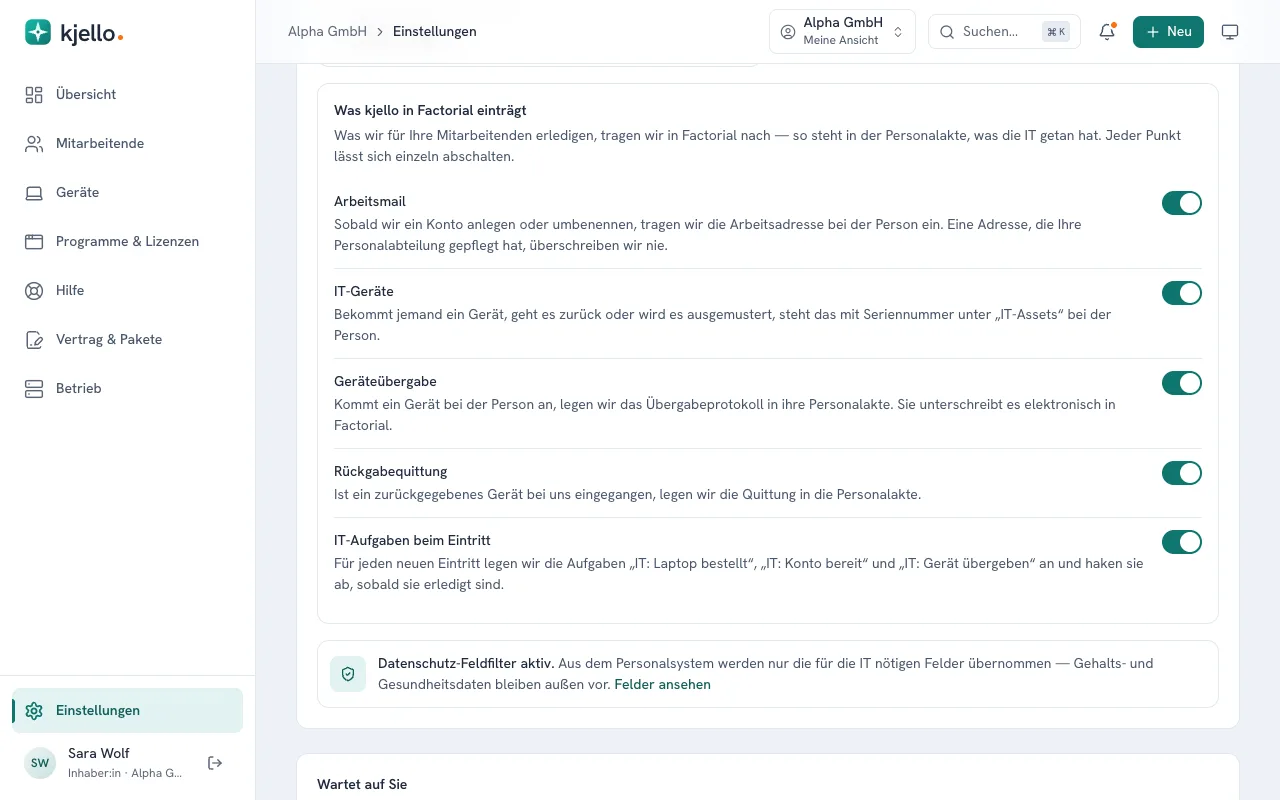Click the Datenschutz-Feldfilter aktiv text

tap(466, 663)
